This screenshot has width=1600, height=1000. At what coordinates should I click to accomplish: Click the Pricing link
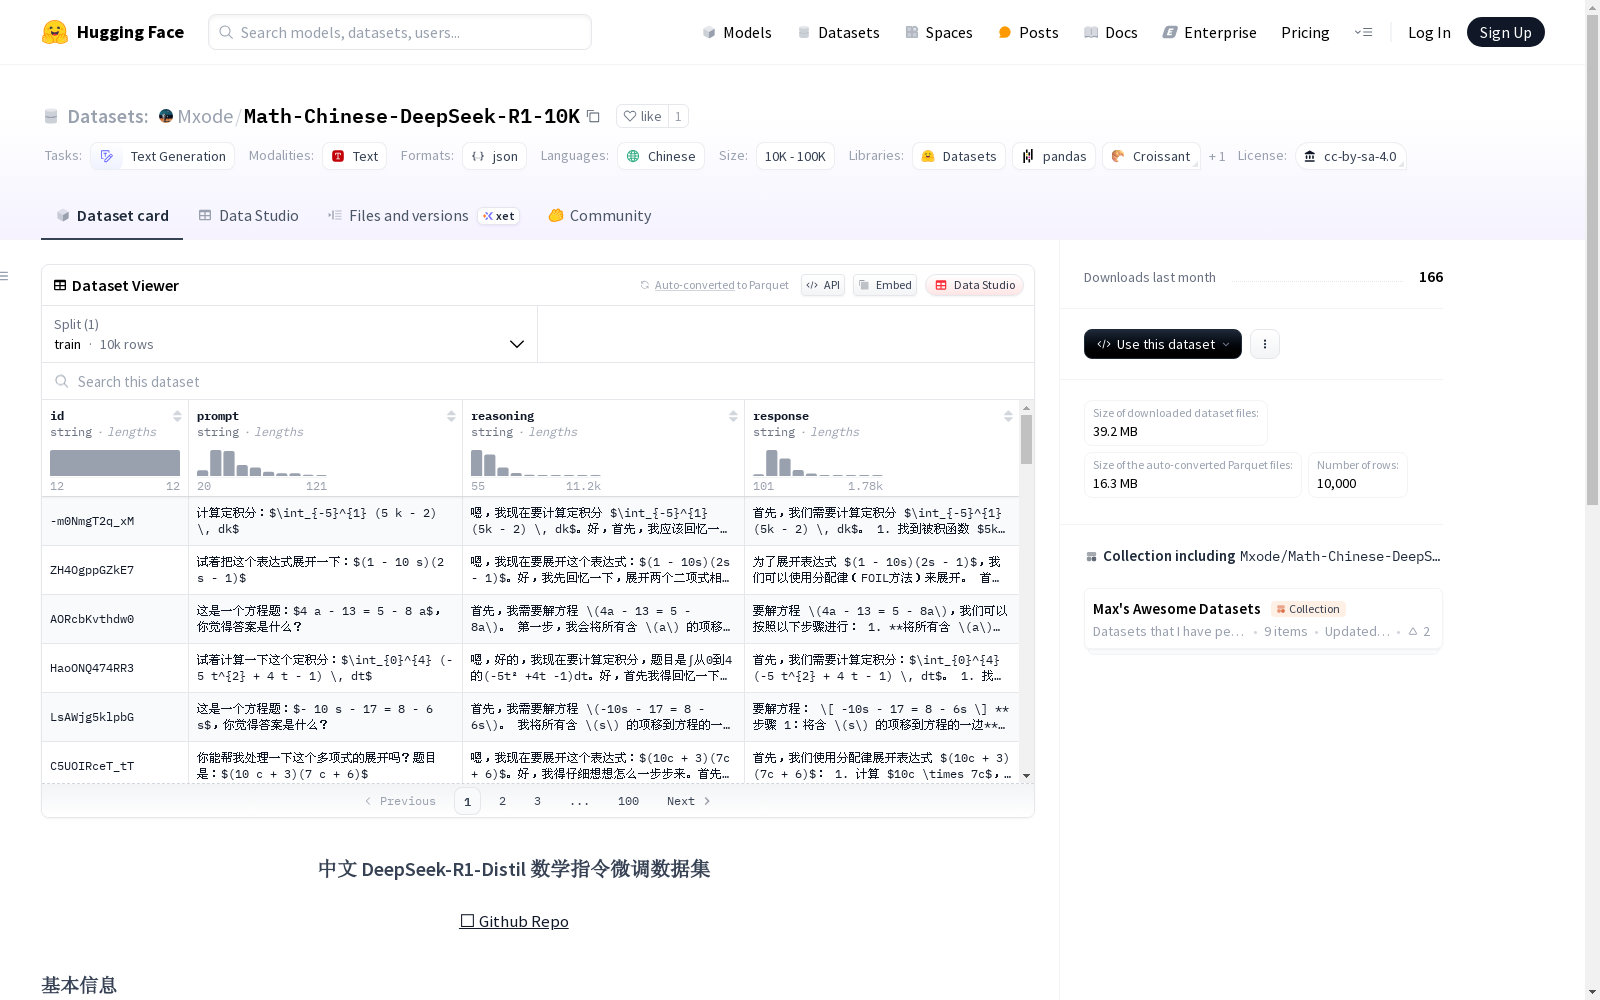(1305, 32)
